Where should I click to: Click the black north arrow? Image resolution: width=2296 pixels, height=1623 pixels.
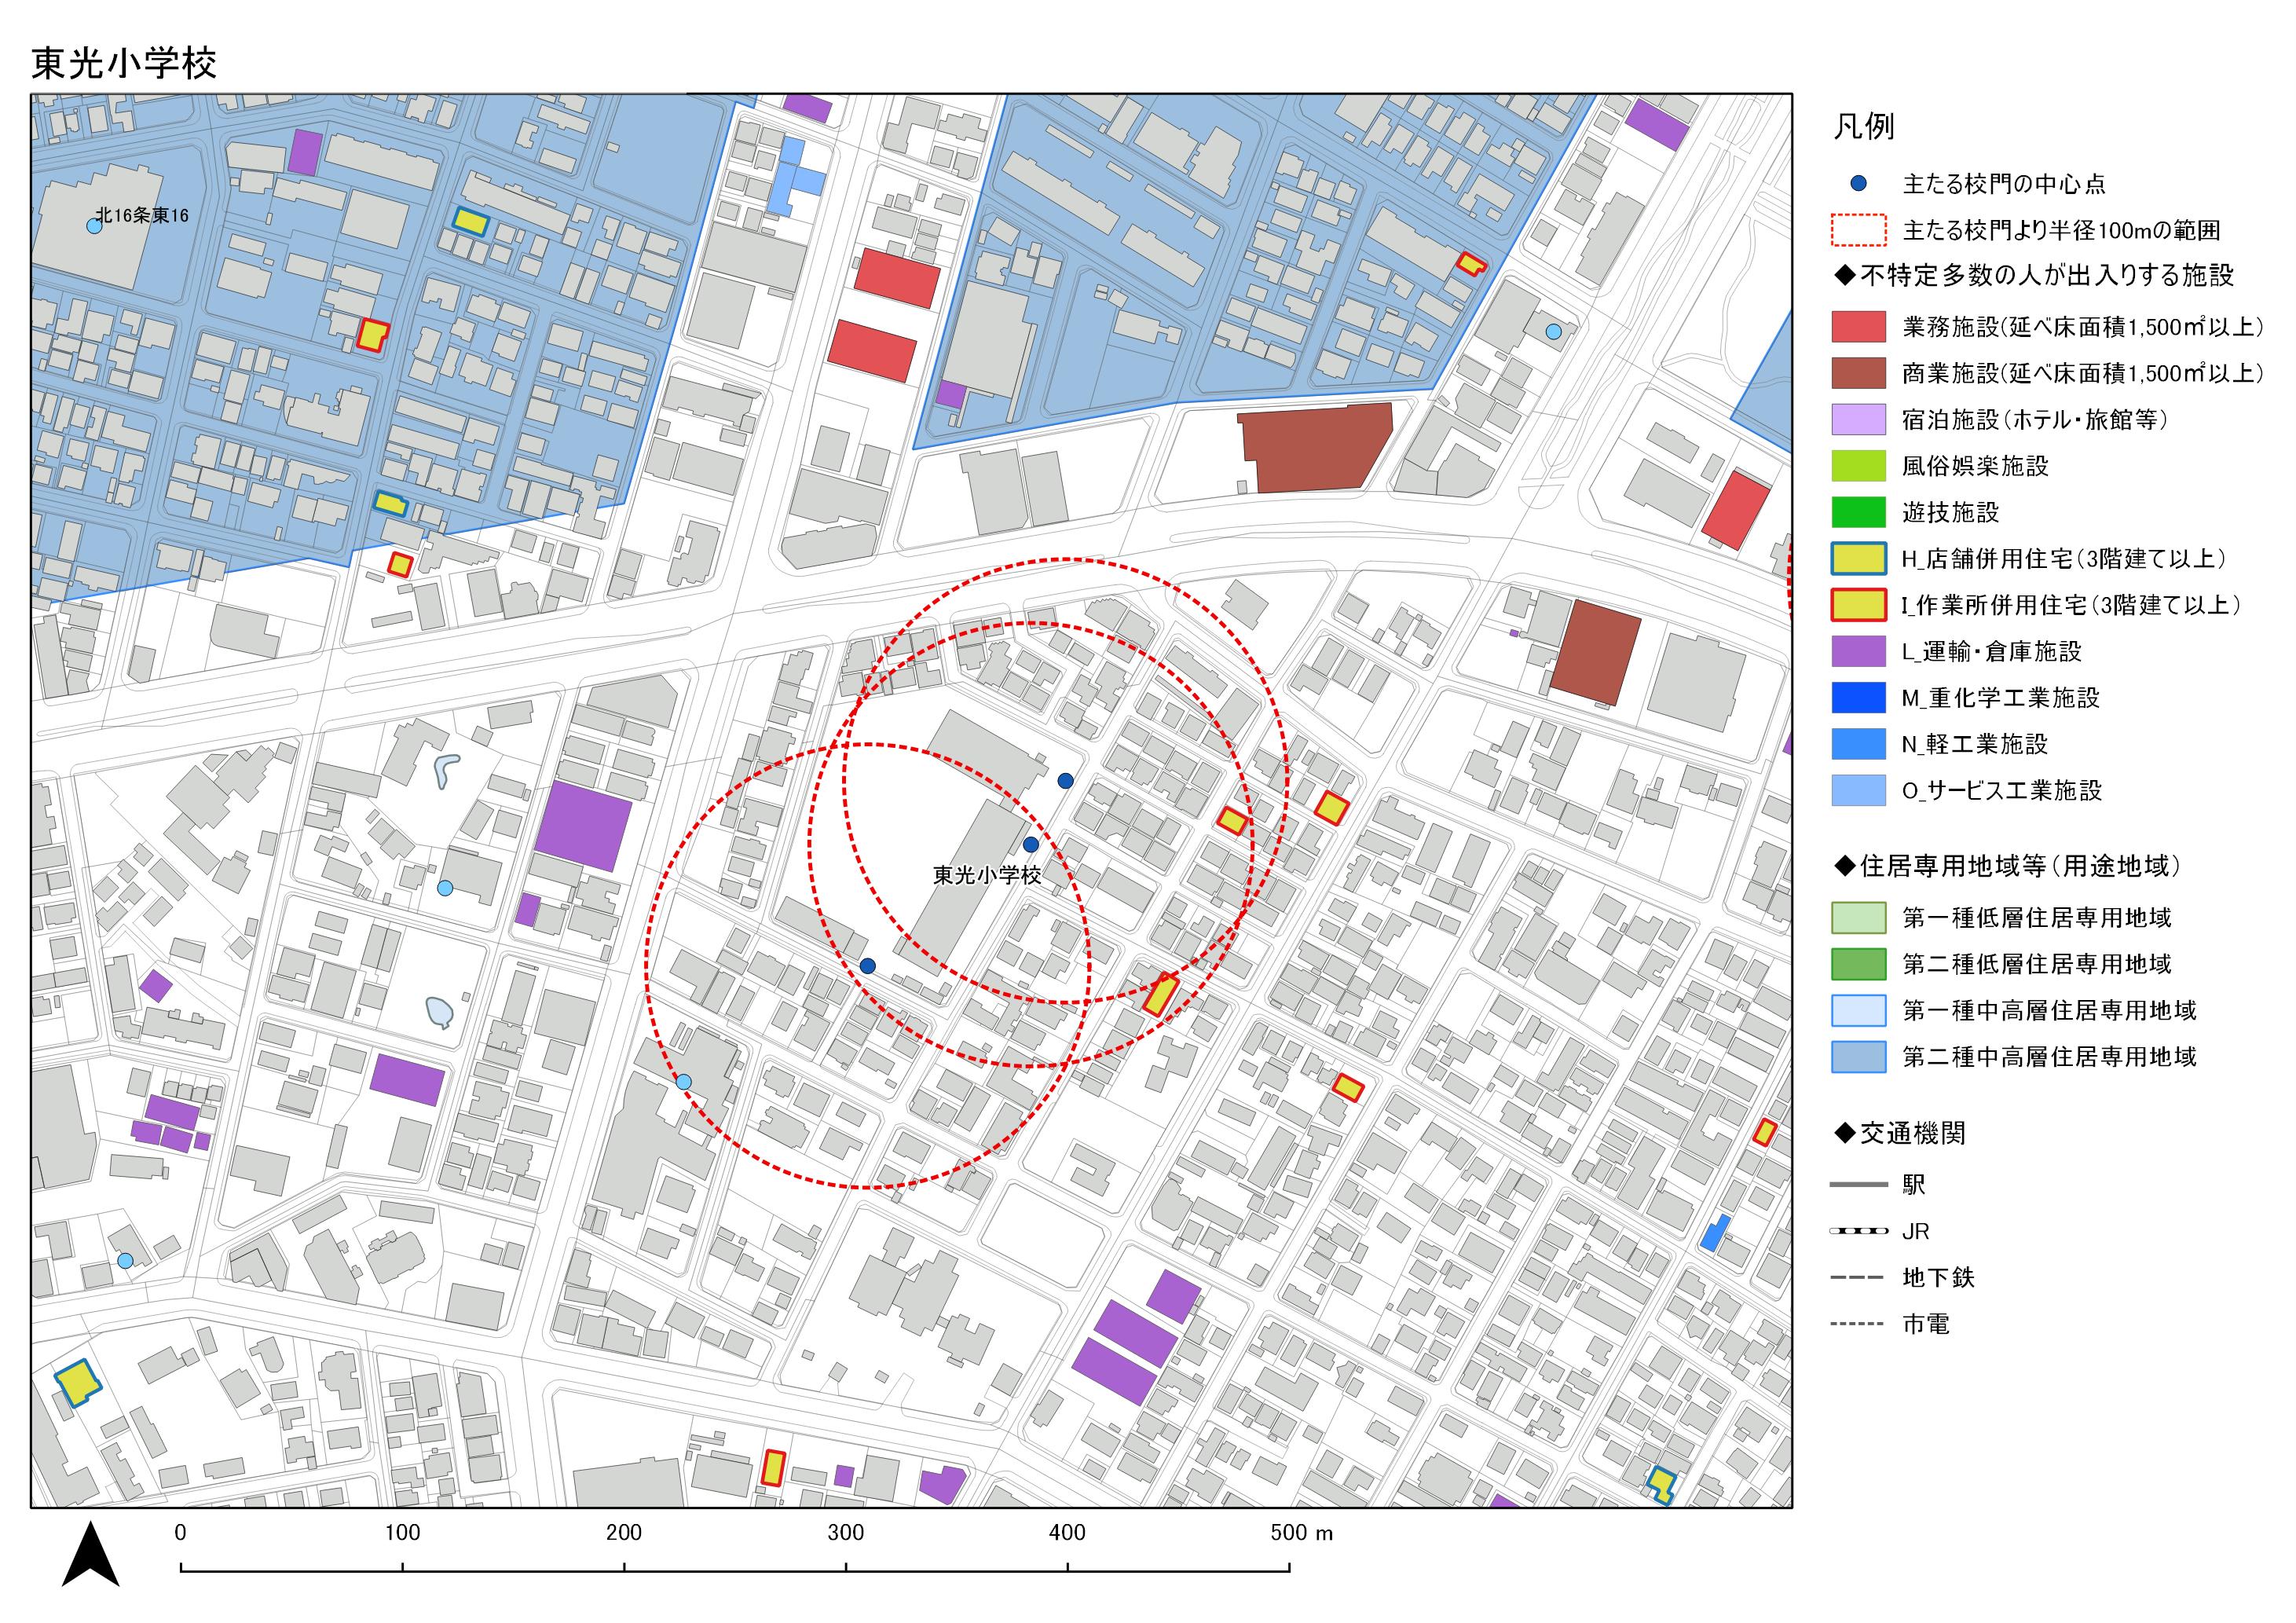click(90, 1554)
